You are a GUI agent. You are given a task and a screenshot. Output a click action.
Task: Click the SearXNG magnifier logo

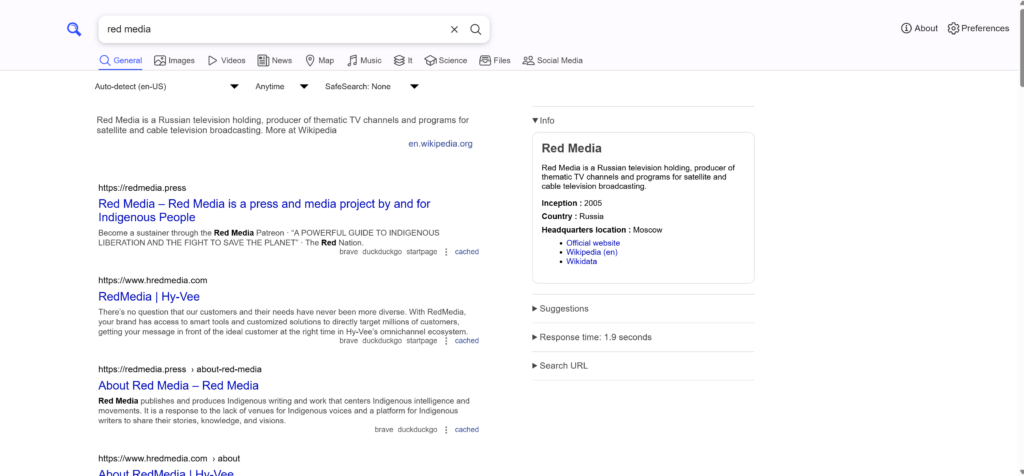click(x=74, y=29)
